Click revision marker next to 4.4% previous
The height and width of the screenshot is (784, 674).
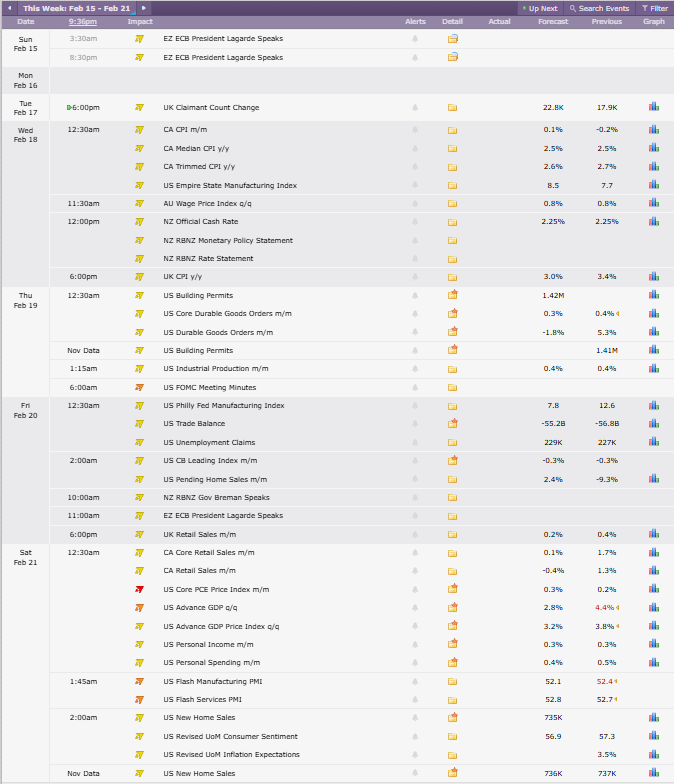[618, 608]
